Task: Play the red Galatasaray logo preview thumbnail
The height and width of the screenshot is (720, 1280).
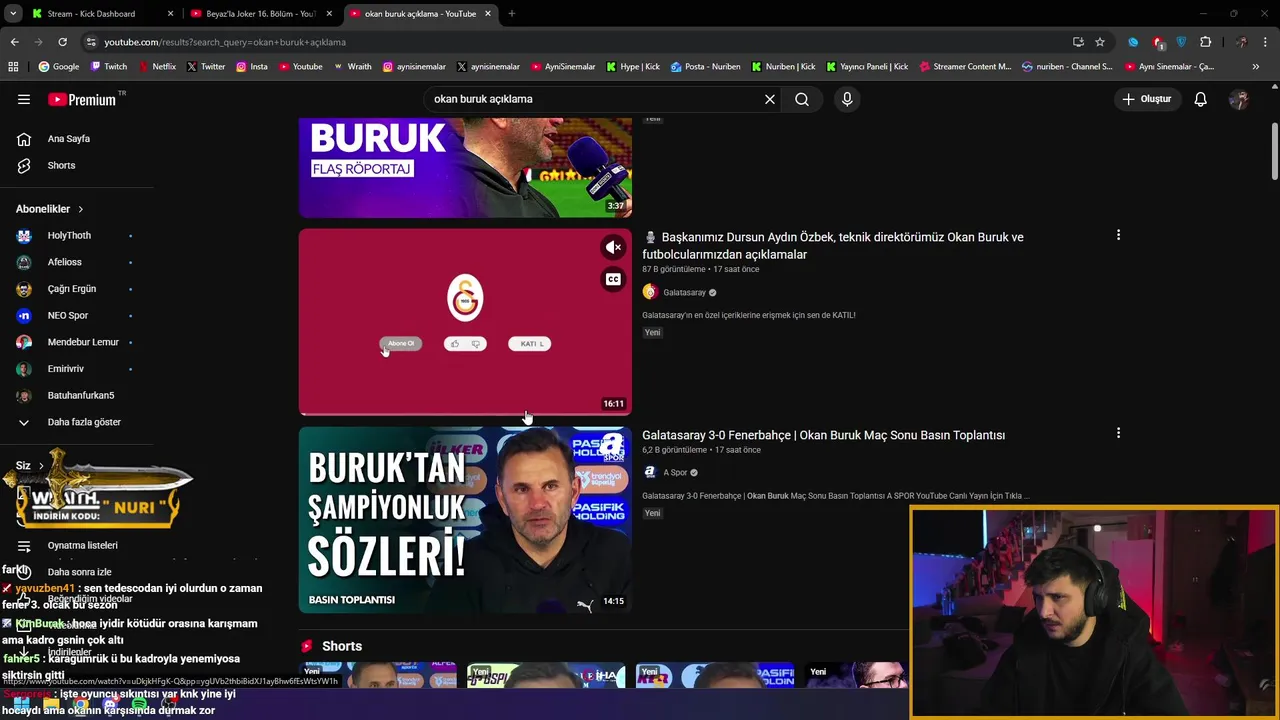Action: (x=465, y=321)
